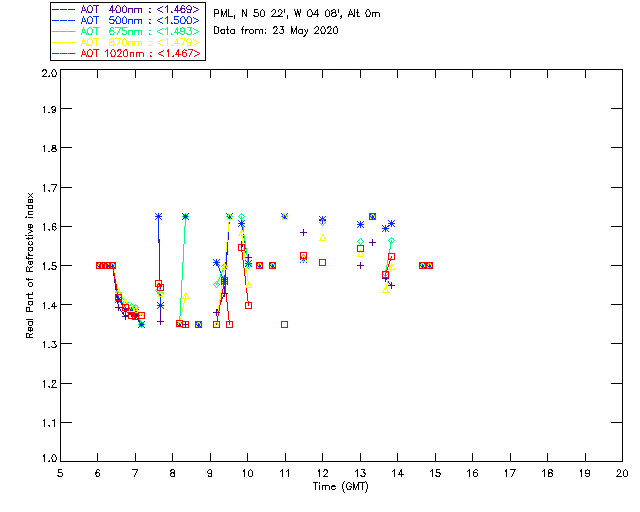Click the yellow triangle marker at 12 GMT

coord(322,238)
